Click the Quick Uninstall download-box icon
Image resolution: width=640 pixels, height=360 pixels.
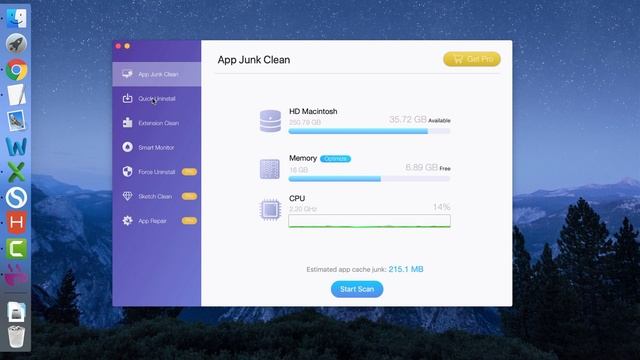(x=127, y=98)
